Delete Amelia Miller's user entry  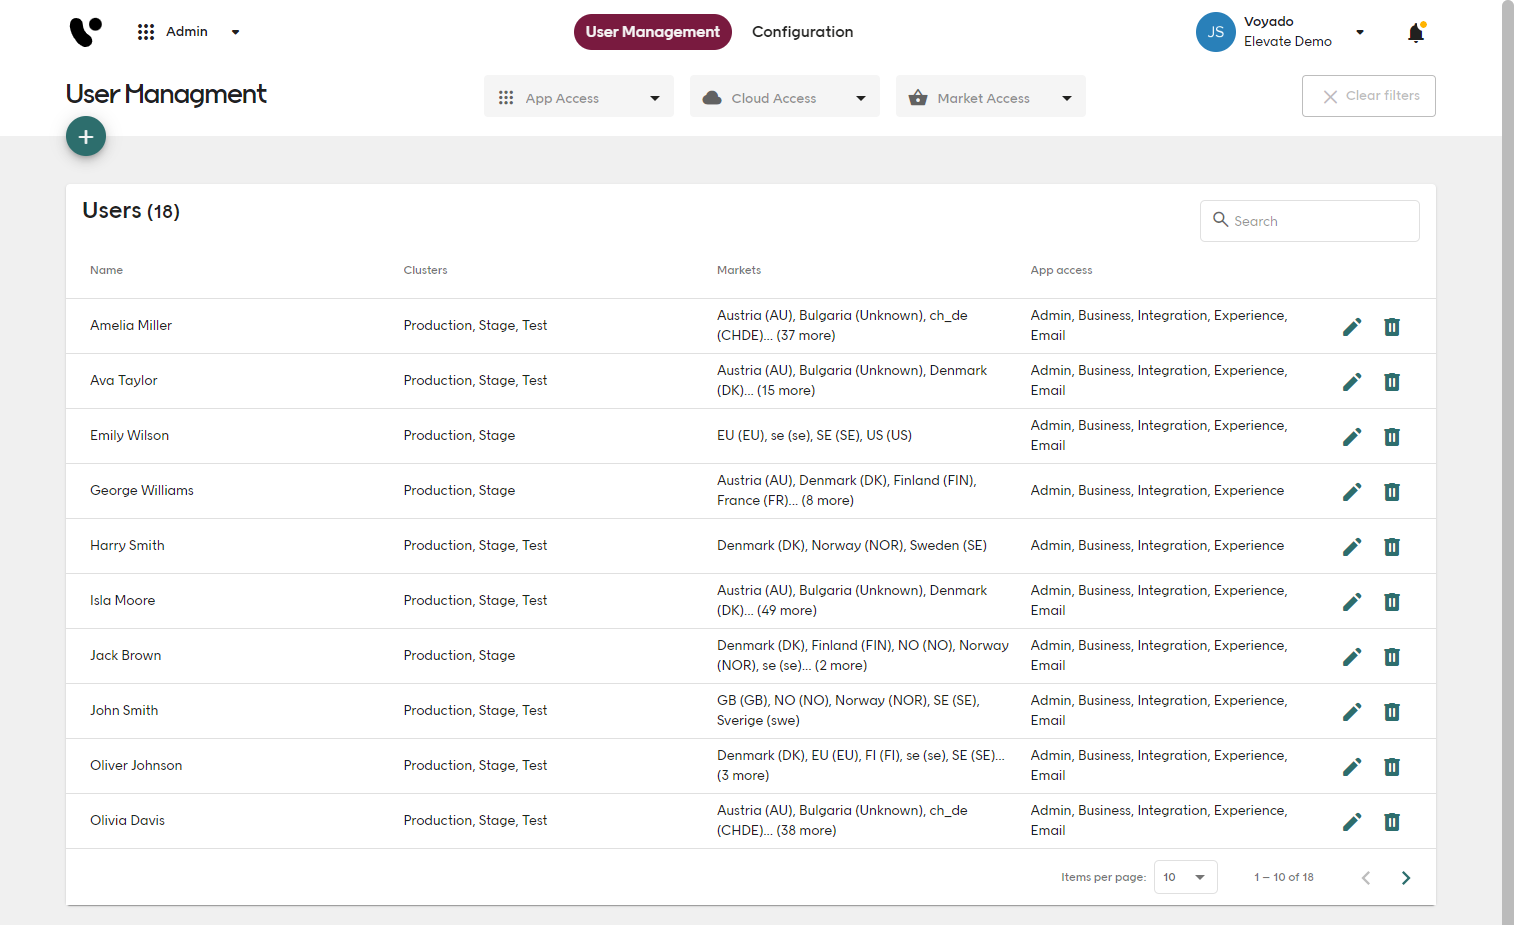[x=1392, y=327]
